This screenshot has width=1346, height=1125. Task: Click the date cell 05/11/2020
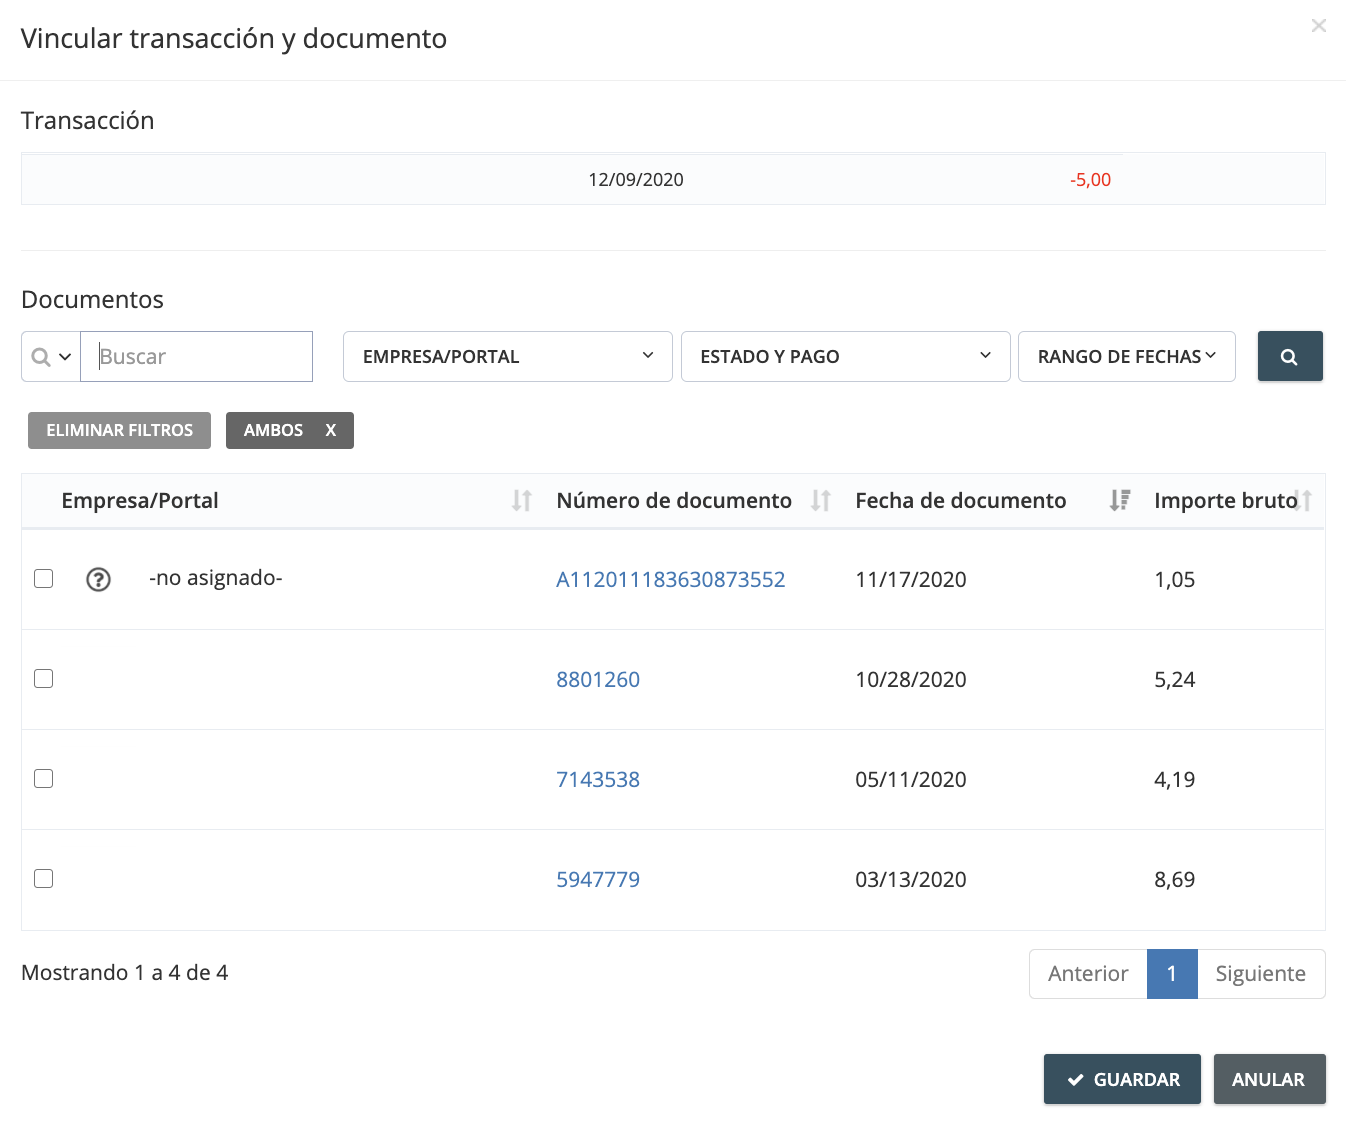click(x=911, y=780)
